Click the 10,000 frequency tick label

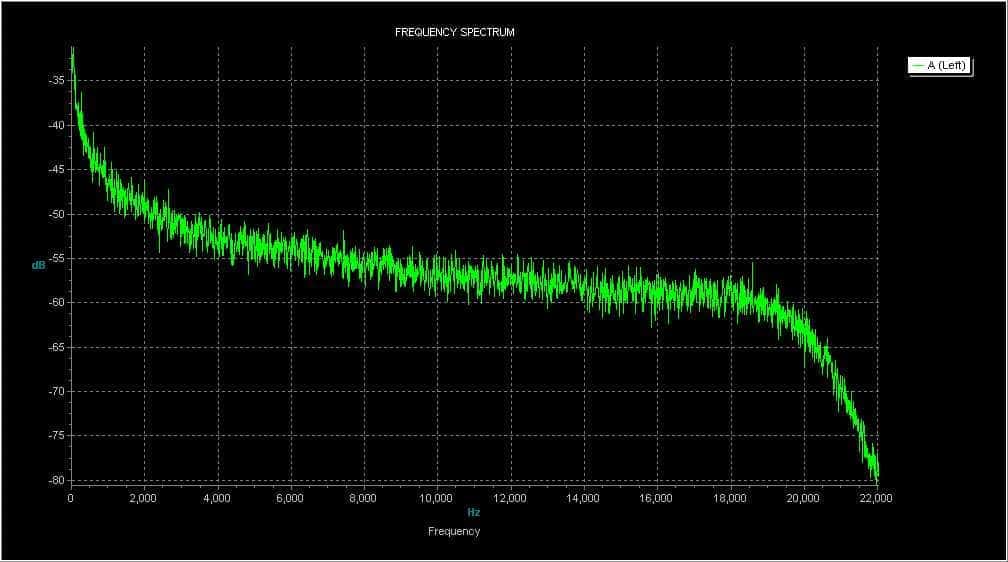[436, 498]
